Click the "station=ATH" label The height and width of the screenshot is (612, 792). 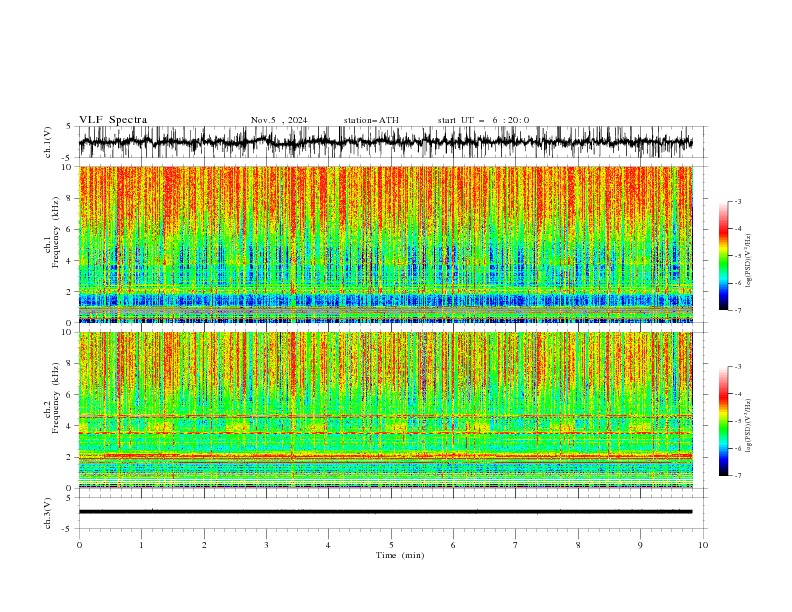[x=371, y=120]
